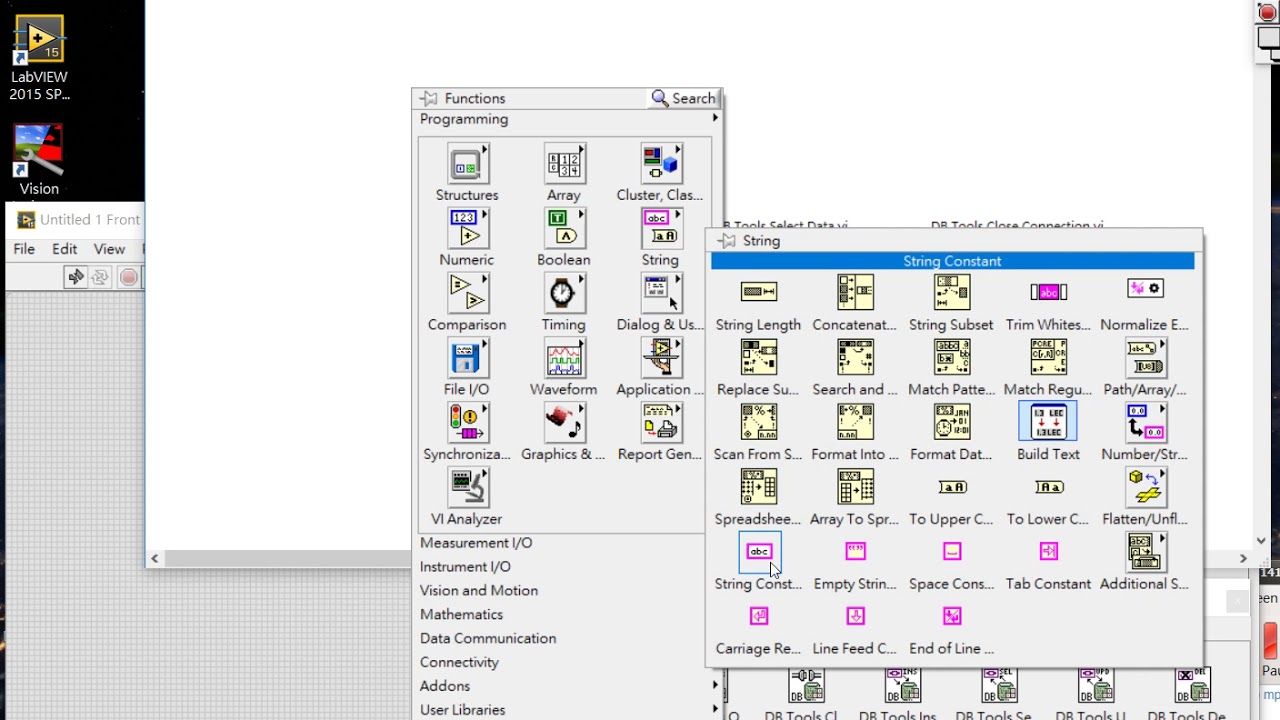Open the Report Generation palette
Screen dimensions: 1280x720
click(660, 424)
